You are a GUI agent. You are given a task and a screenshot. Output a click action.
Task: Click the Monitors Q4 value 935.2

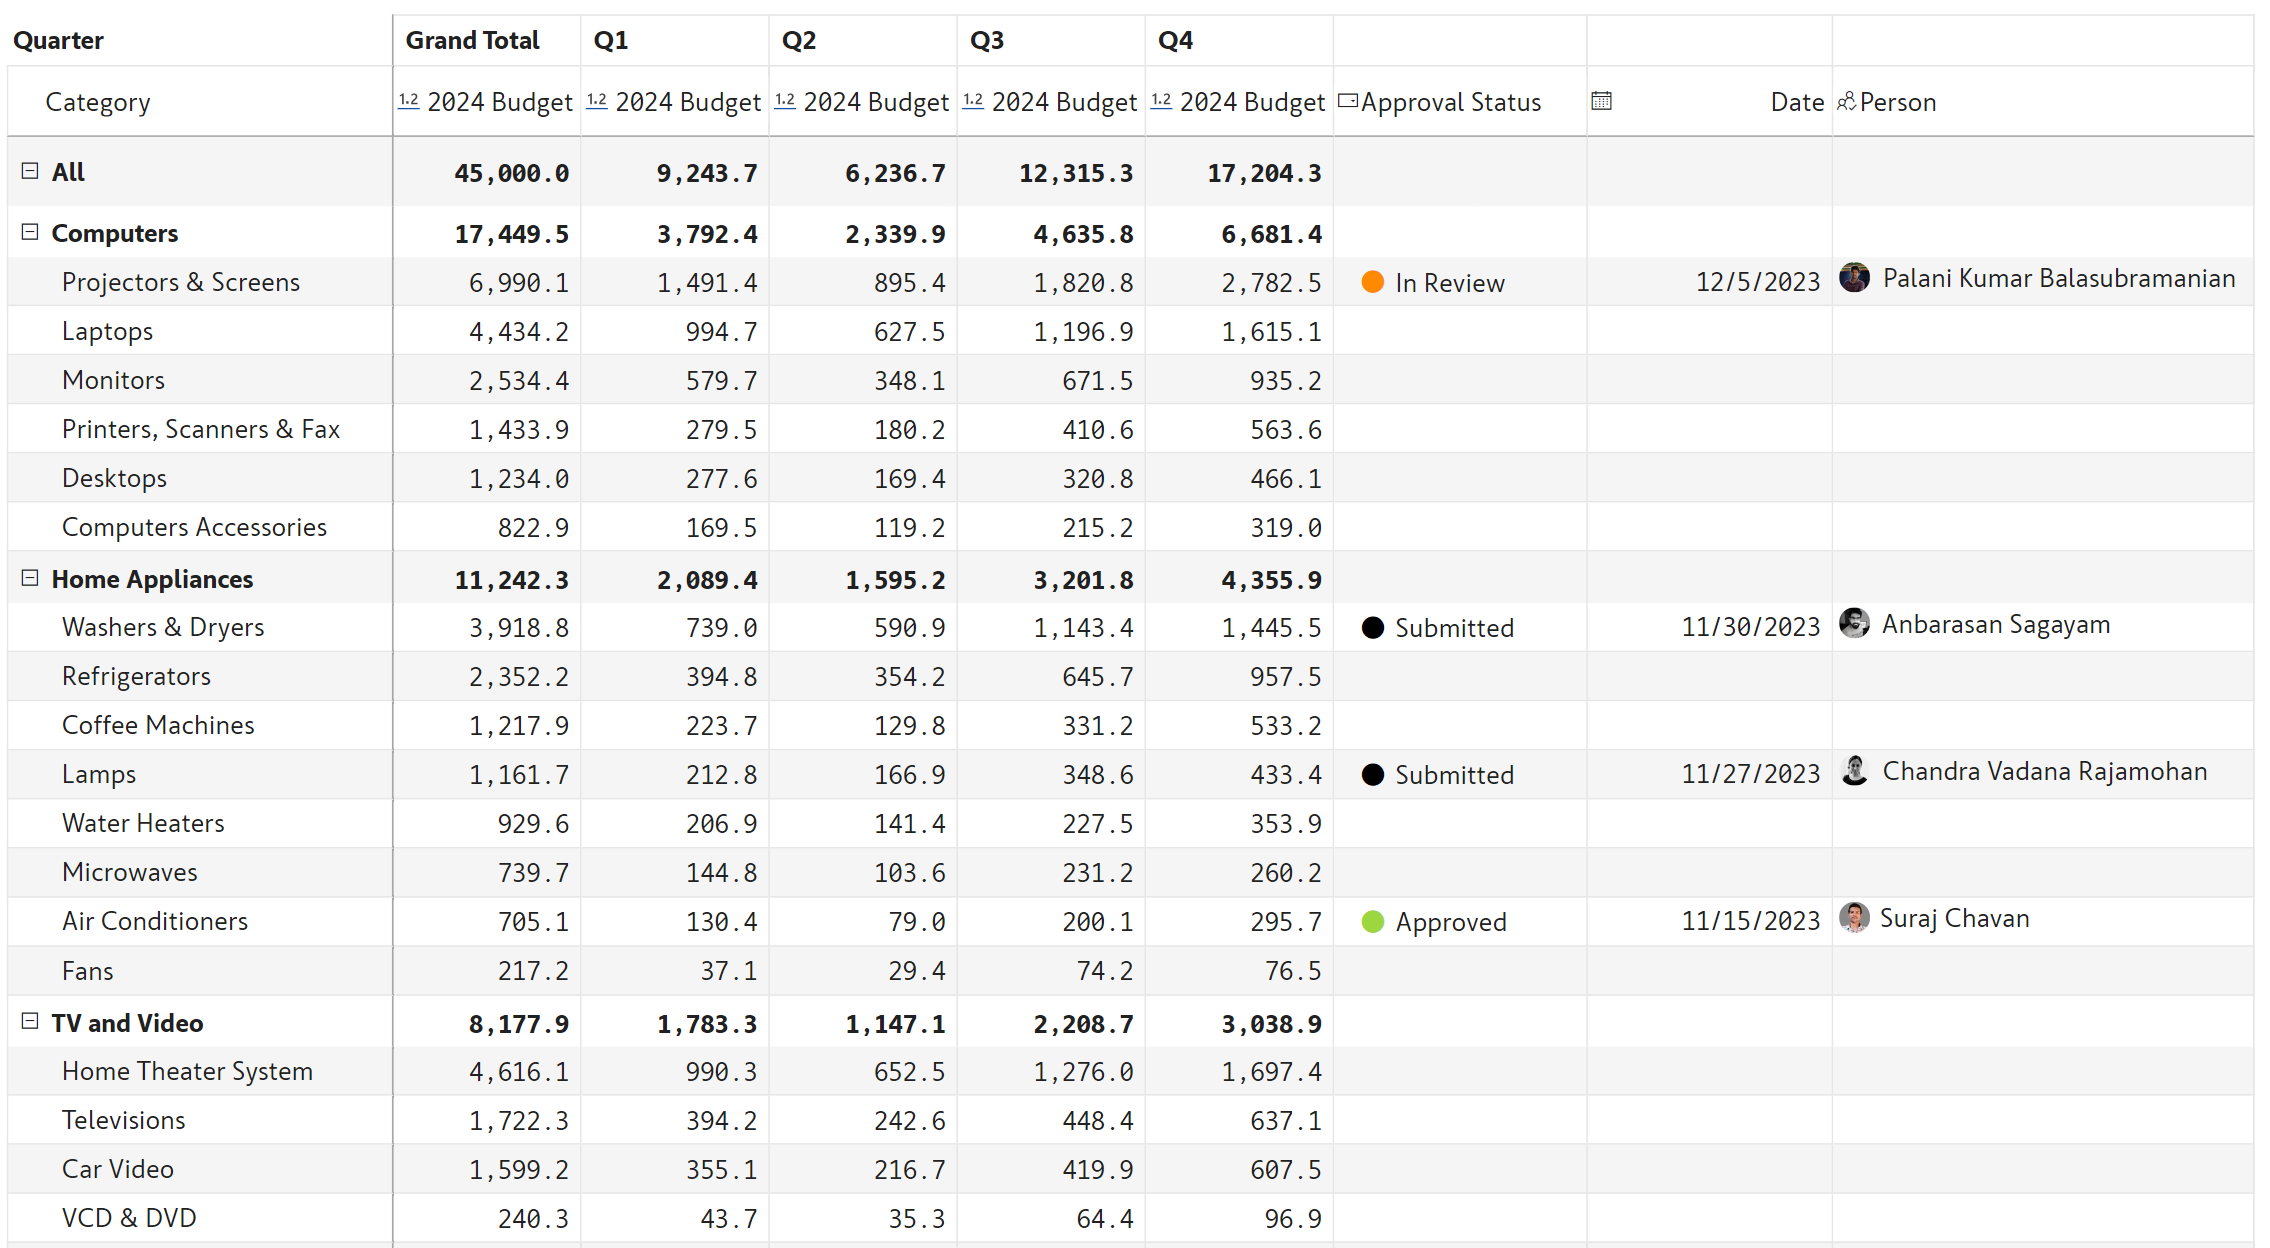pos(1285,380)
